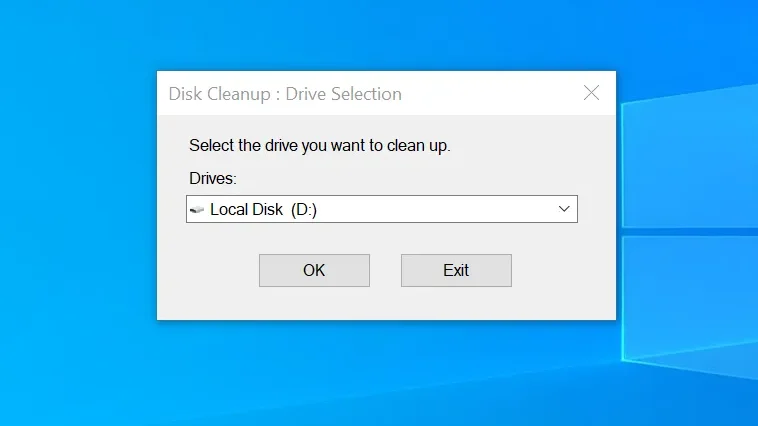
Task: Click blank dialog space between OK and Exit
Action: tap(385, 270)
